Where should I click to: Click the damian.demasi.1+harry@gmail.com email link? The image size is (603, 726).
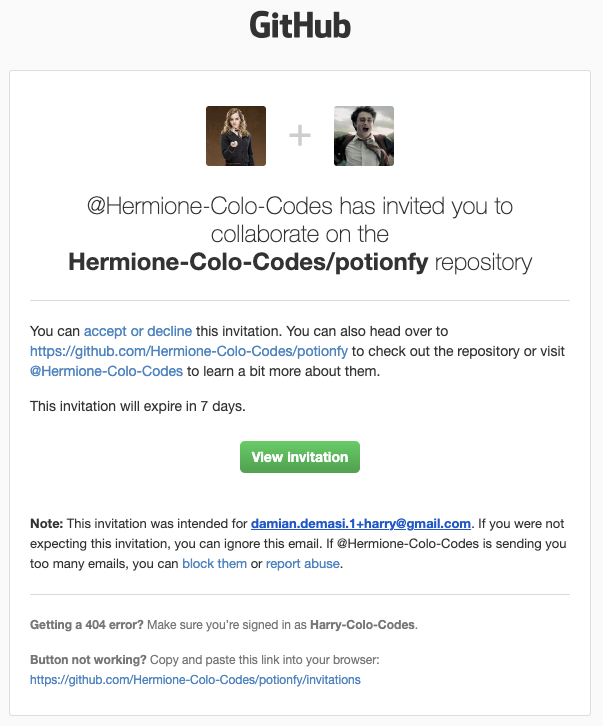click(x=361, y=523)
